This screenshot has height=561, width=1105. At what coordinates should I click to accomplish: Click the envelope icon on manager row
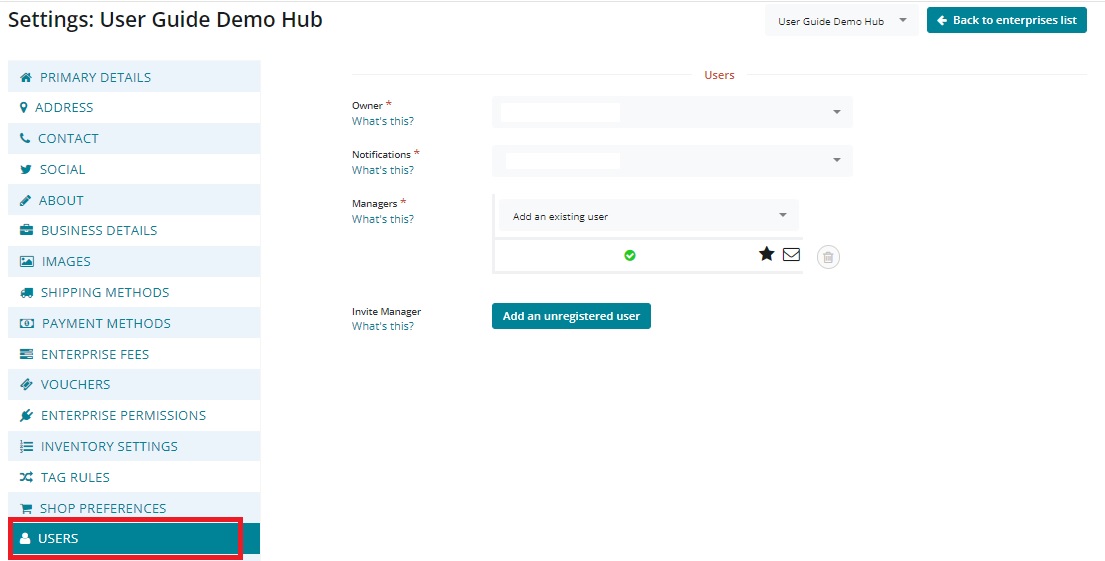point(791,254)
